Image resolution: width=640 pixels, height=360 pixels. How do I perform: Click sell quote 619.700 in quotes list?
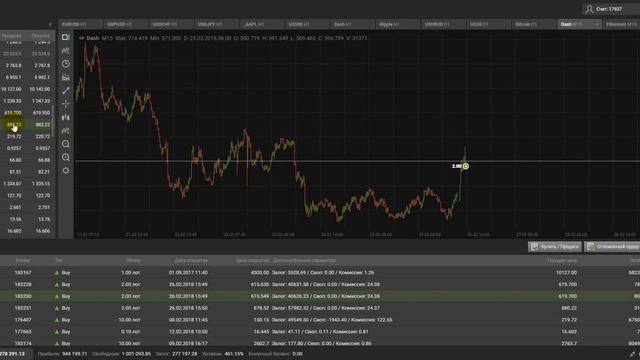[13, 113]
